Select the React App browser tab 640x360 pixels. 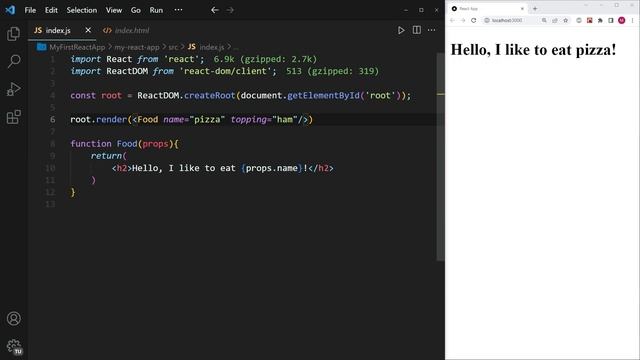click(487, 9)
